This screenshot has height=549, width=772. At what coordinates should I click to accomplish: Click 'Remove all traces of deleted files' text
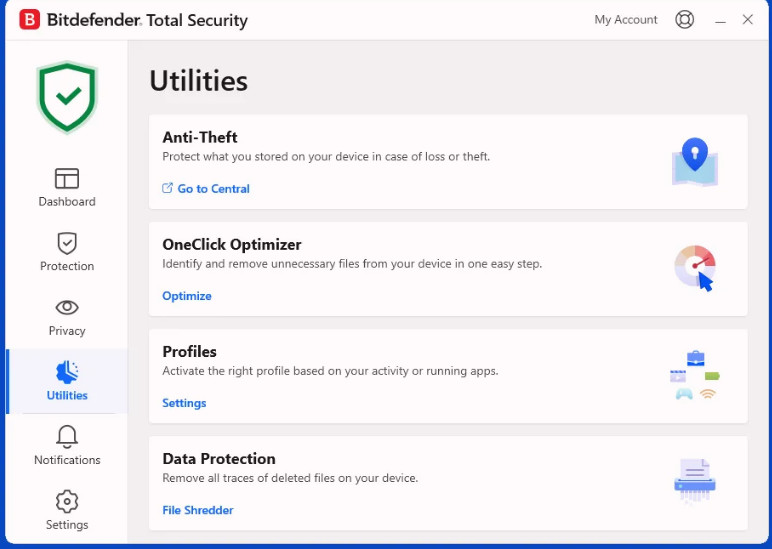coord(290,478)
